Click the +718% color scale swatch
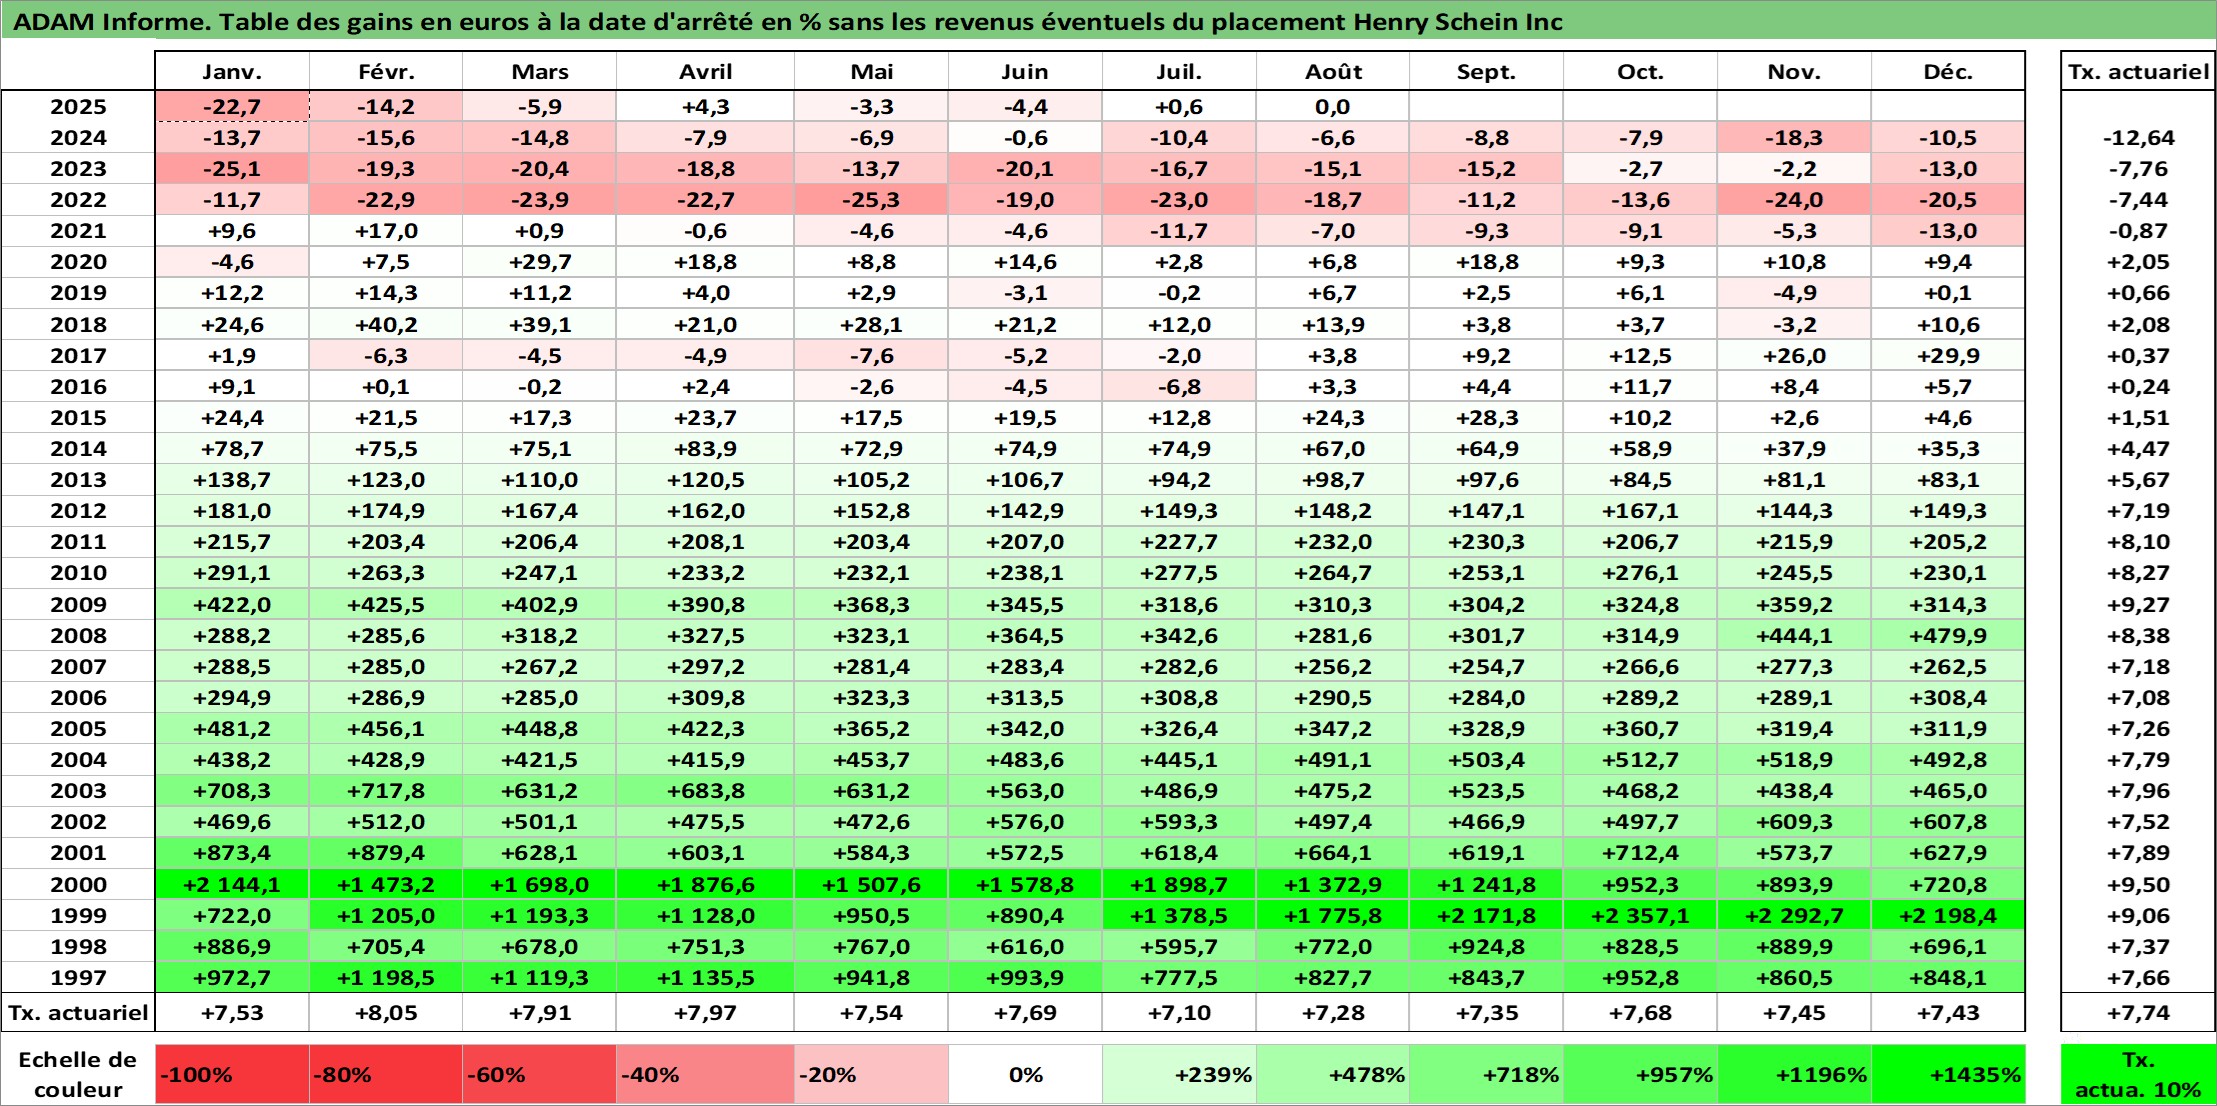The height and width of the screenshot is (1106, 2217). pyautogui.click(x=1486, y=1074)
